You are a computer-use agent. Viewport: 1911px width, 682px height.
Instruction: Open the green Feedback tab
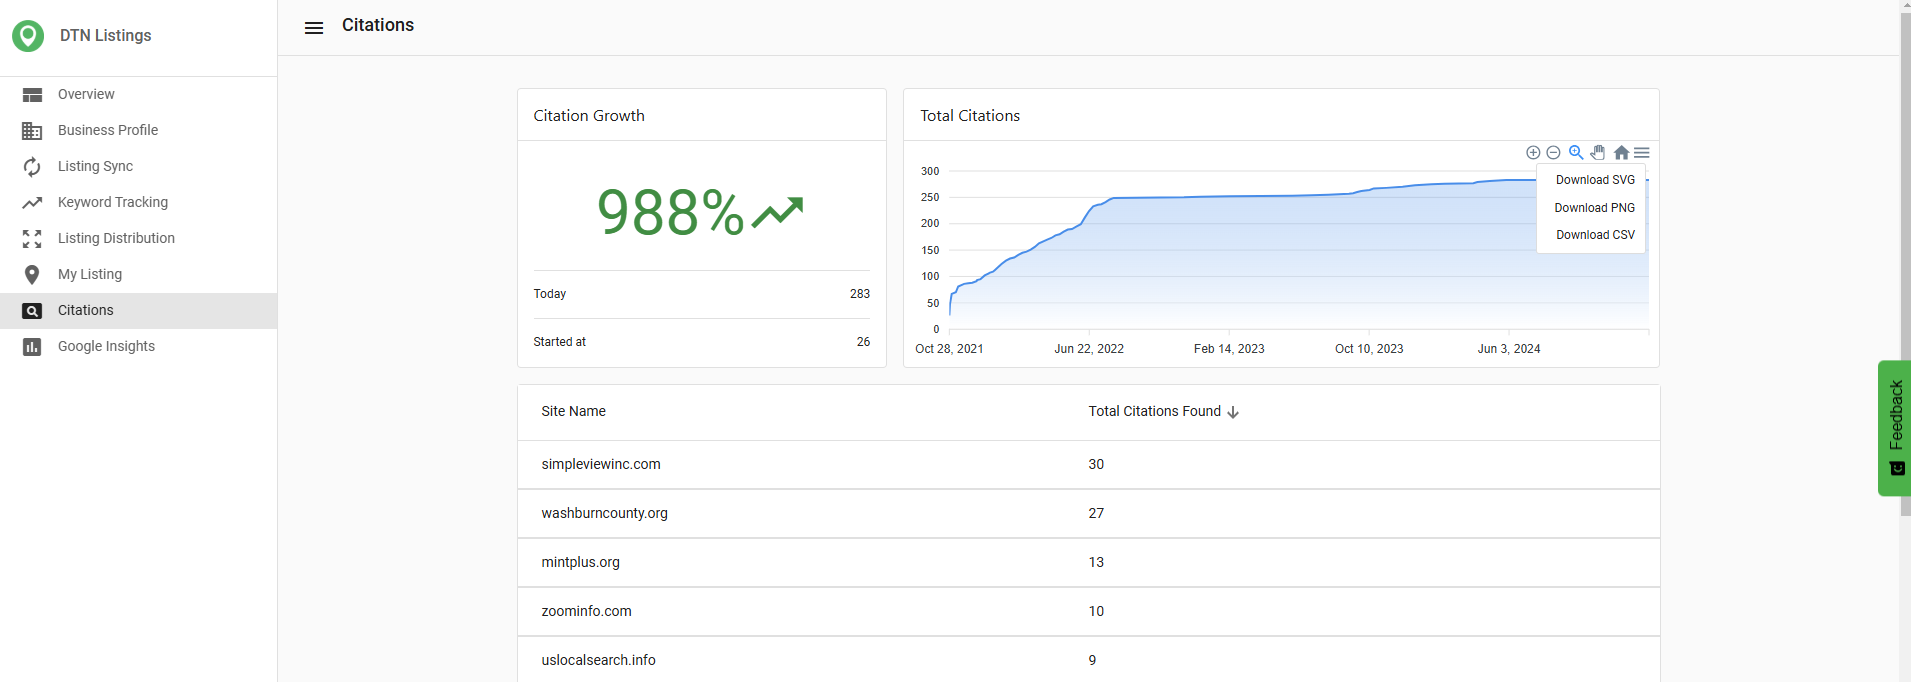coord(1894,428)
